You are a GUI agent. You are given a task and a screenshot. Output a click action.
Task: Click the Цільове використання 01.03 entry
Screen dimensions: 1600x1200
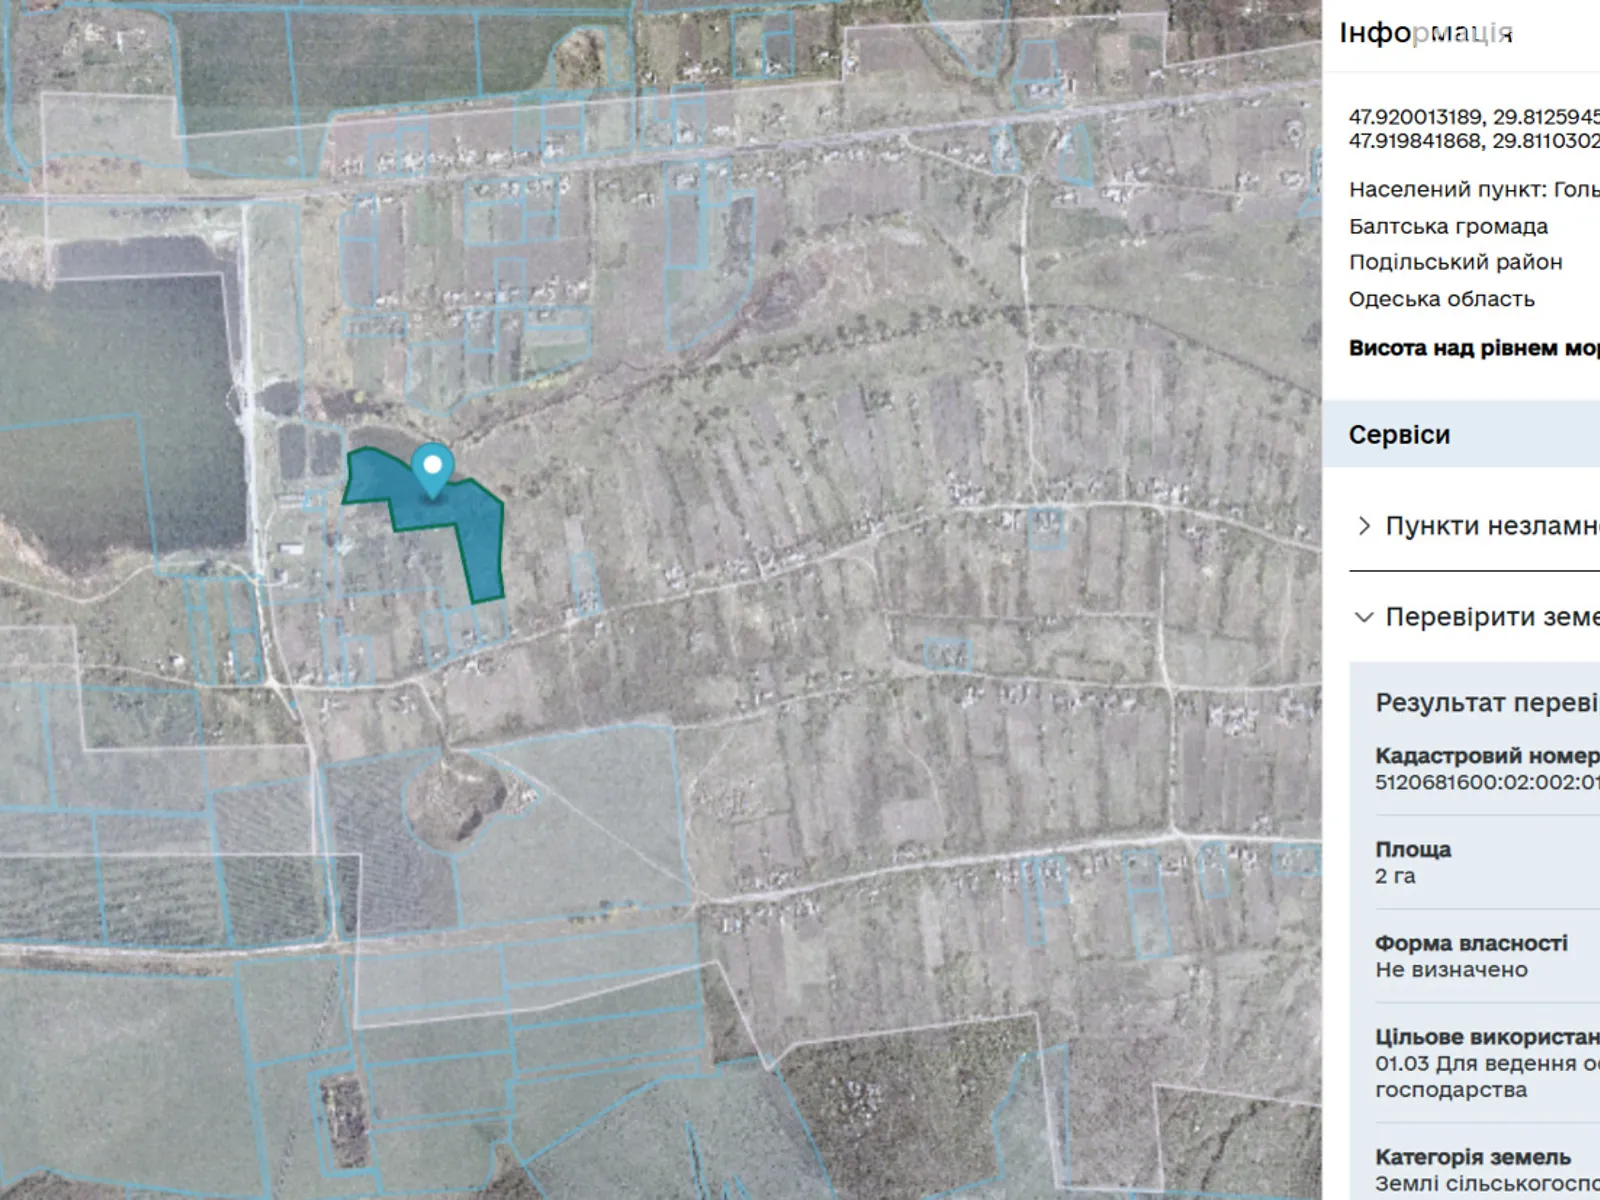coord(1486,1064)
